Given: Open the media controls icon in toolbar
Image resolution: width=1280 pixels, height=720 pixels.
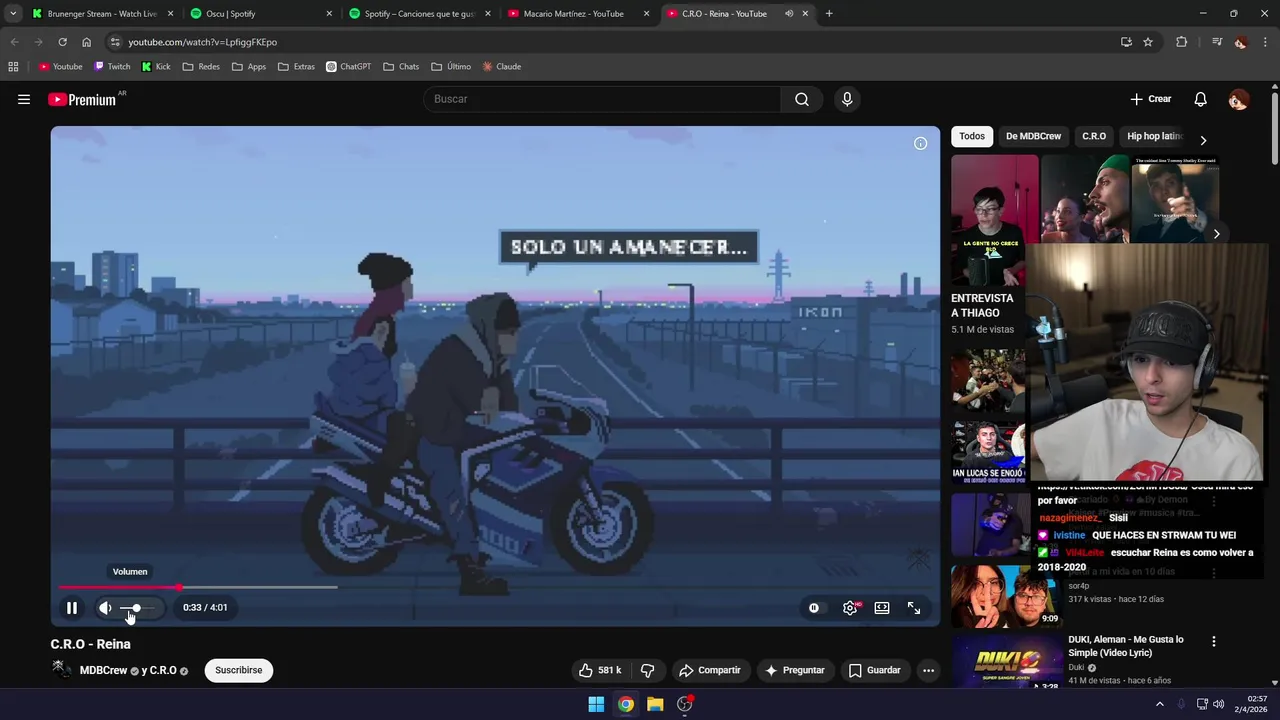Looking at the screenshot, I should [1216, 42].
